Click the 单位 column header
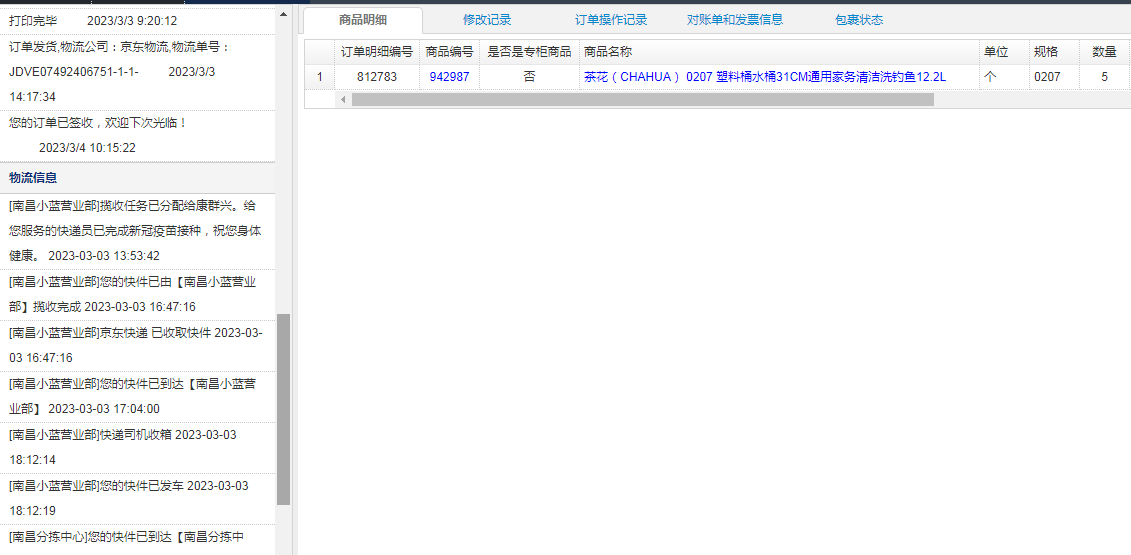1131x555 pixels. coord(1003,52)
